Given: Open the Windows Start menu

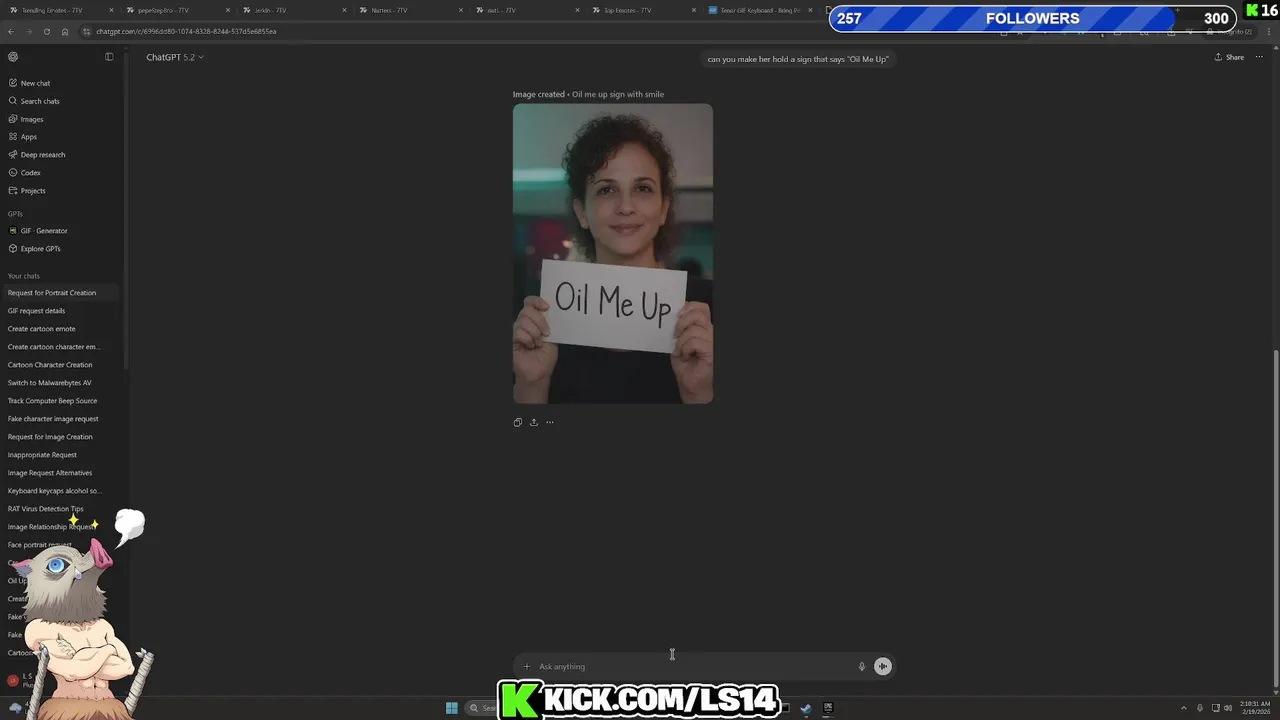Looking at the screenshot, I should [x=452, y=708].
